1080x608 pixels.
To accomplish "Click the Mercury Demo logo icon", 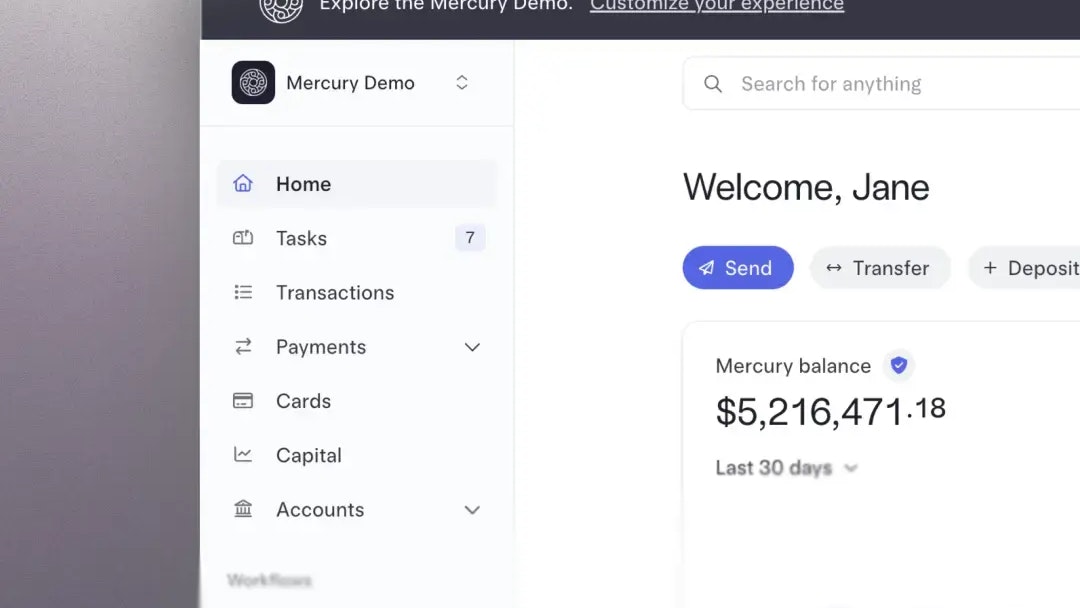I will point(253,82).
